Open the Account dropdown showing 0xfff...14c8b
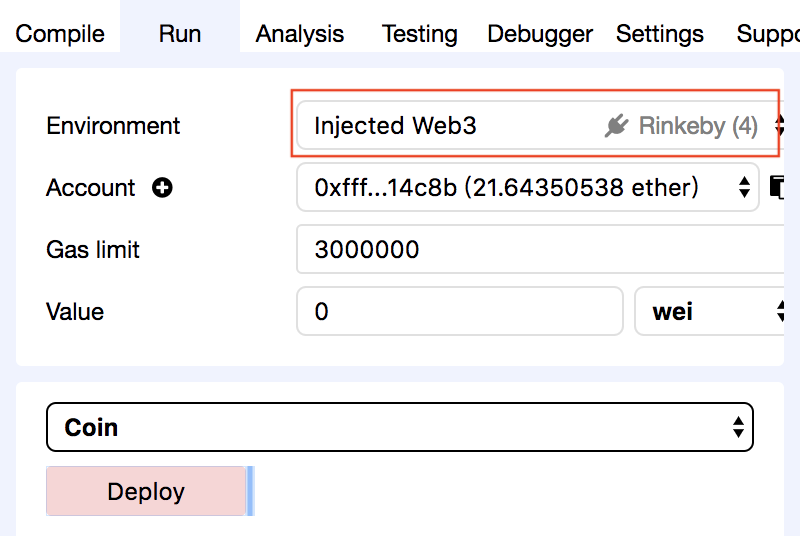The image size is (800, 536). pos(528,187)
